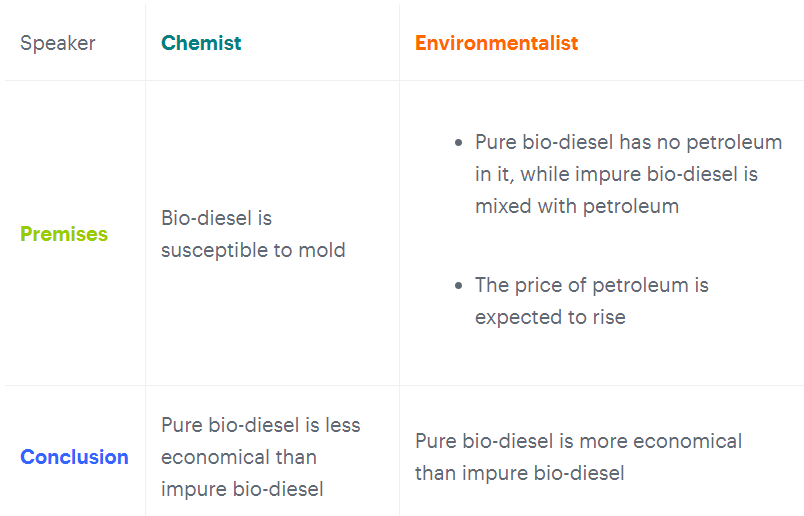Click the 'in it, while impure bio-diesel is' line
This screenshot has height=516, width=804.
616,174
